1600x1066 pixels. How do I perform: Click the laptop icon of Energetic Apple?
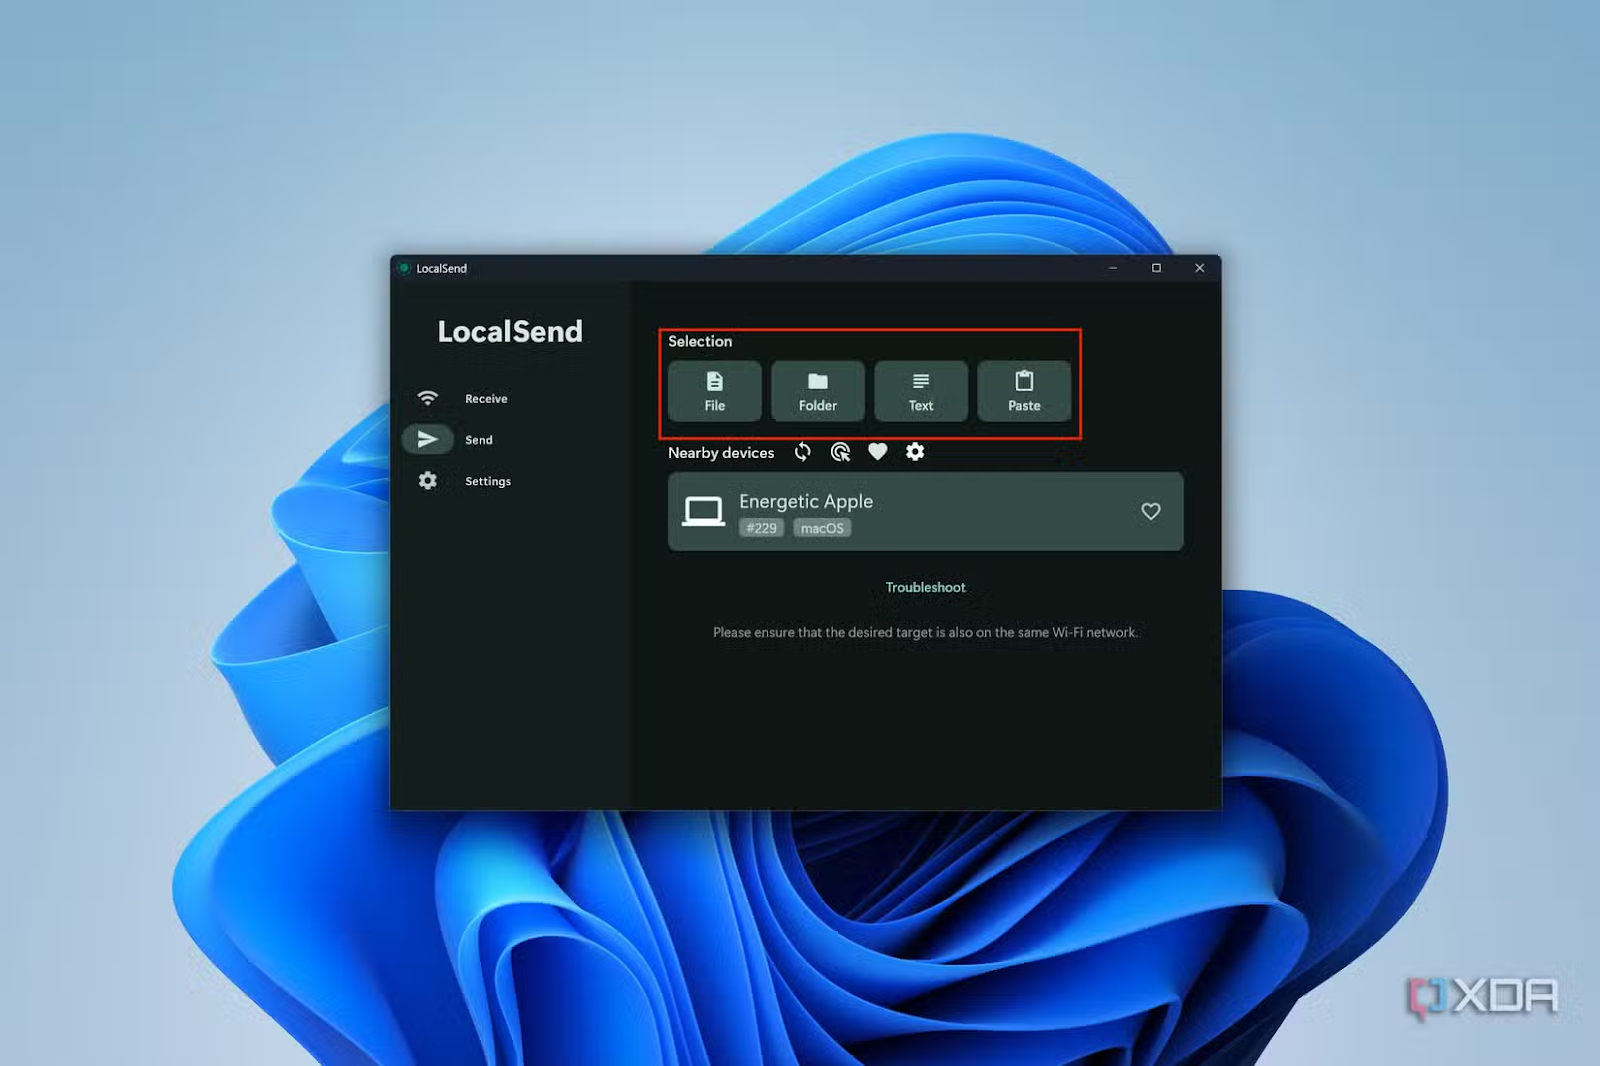tap(703, 511)
